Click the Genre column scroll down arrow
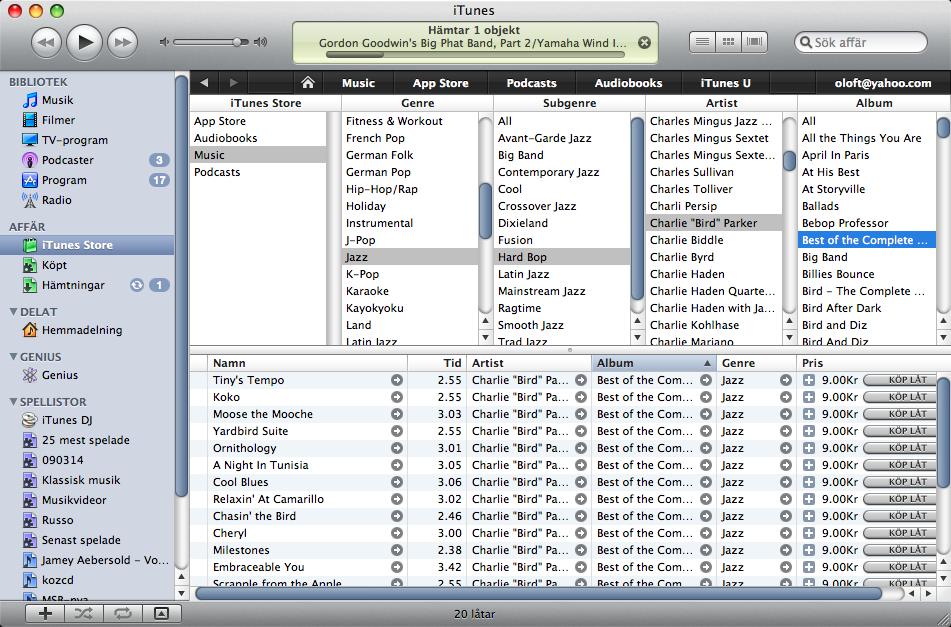The width and height of the screenshot is (951, 627). (485, 337)
